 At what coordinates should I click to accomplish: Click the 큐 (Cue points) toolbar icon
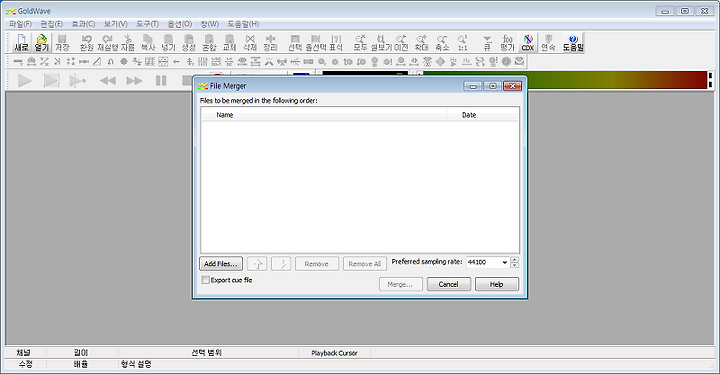(487, 43)
